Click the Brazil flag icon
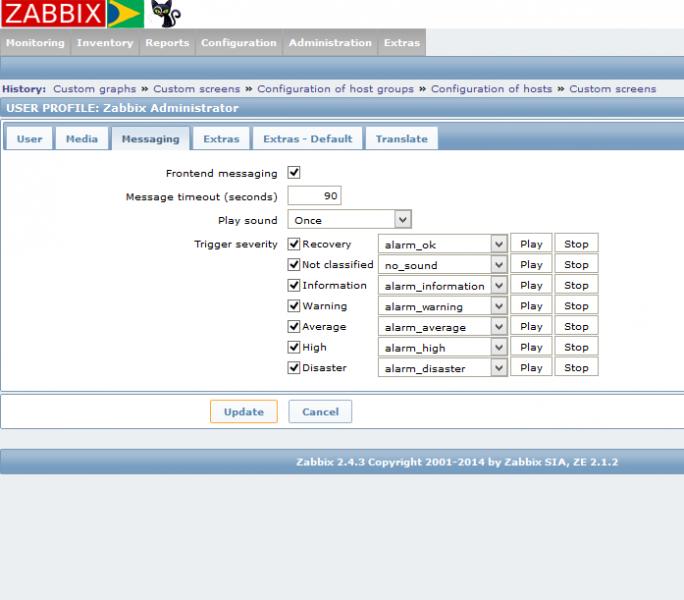684x600 pixels. (126, 14)
